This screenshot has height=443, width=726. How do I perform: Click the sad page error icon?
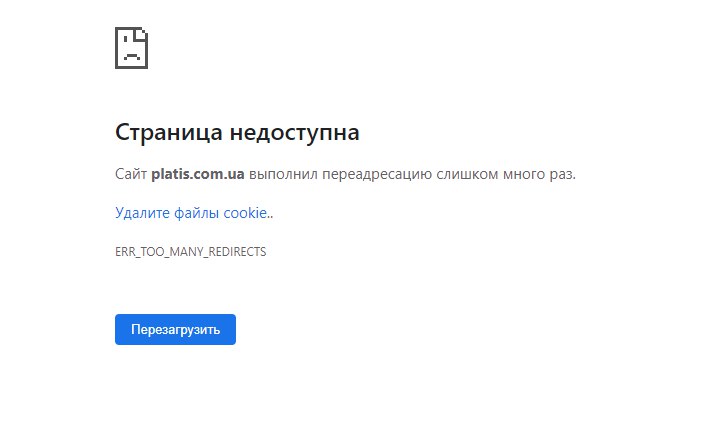click(131, 48)
